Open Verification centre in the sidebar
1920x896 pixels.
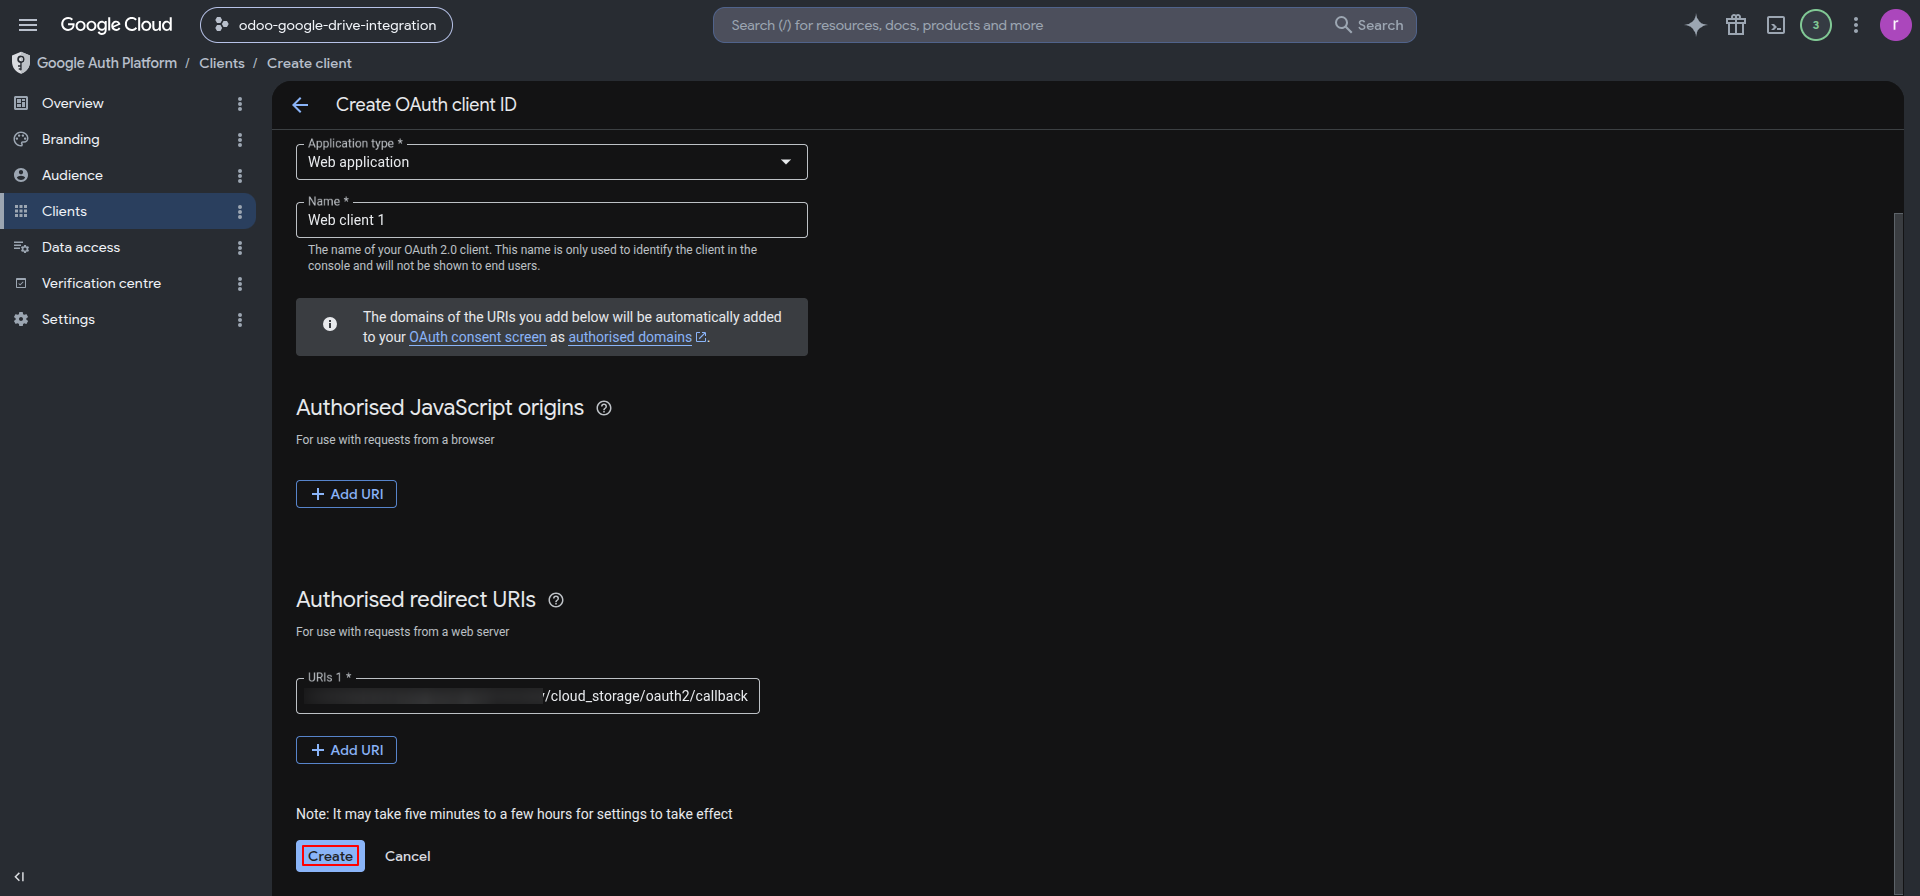pyautogui.click(x=101, y=283)
